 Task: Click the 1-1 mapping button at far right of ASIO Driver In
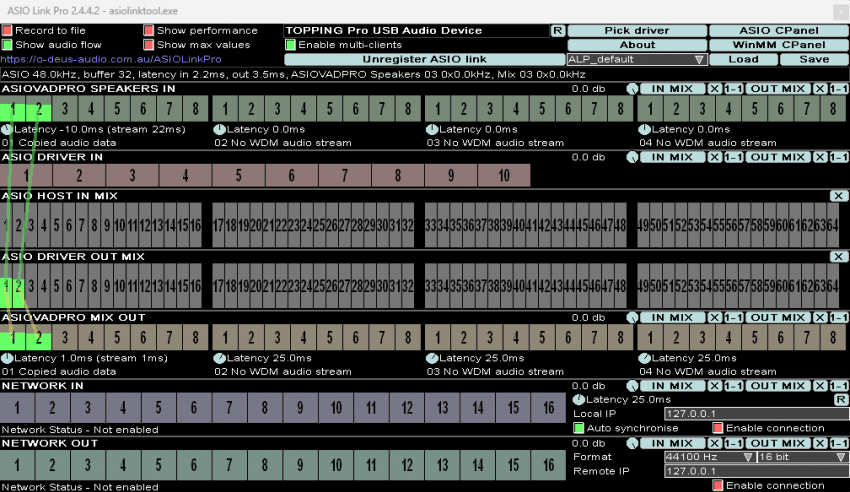coord(838,157)
